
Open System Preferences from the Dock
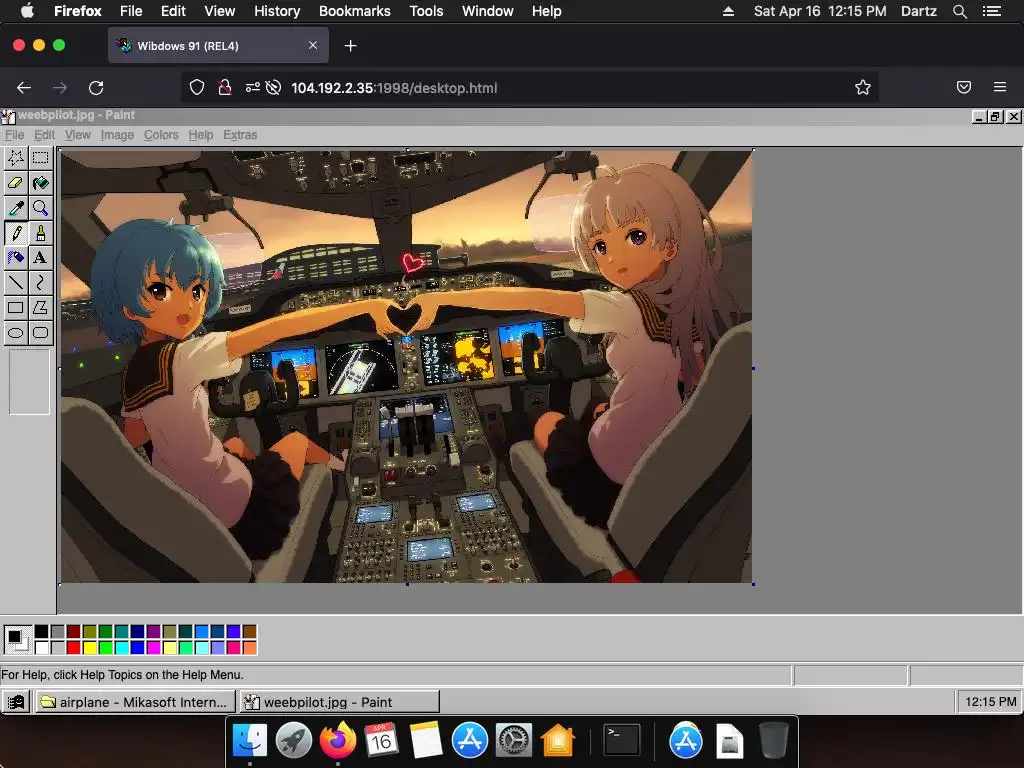click(x=514, y=741)
